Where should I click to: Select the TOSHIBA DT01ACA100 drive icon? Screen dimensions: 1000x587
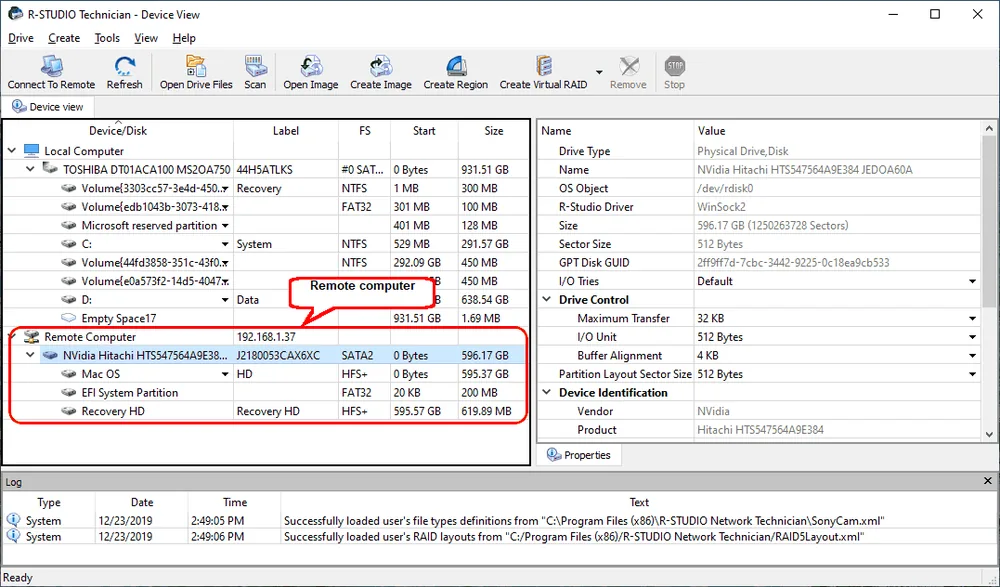pyautogui.click(x=50, y=168)
